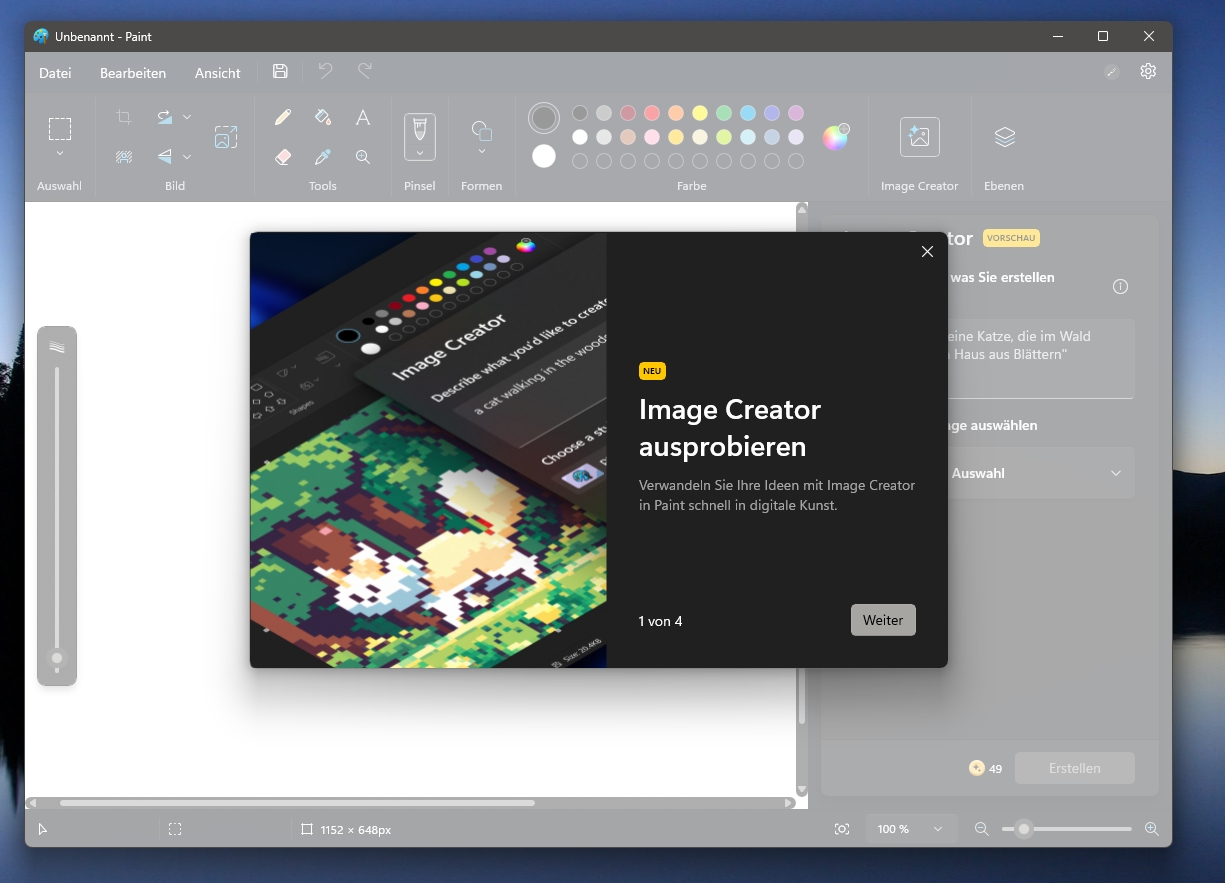Click the zoom in magnifier in status bar

[x=1152, y=829]
